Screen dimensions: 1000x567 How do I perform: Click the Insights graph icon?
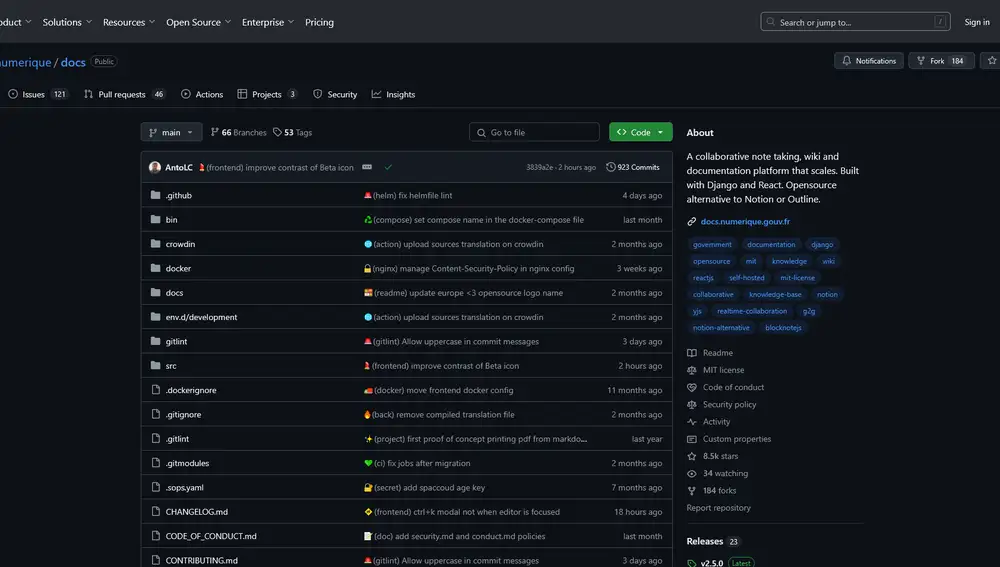point(376,94)
